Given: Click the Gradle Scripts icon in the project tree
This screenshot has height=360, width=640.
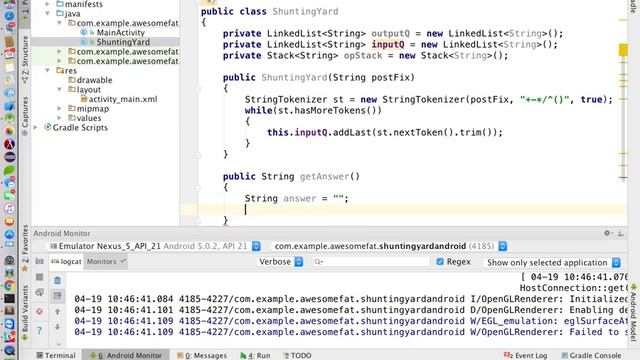Looking at the screenshot, I should point(48,127).
